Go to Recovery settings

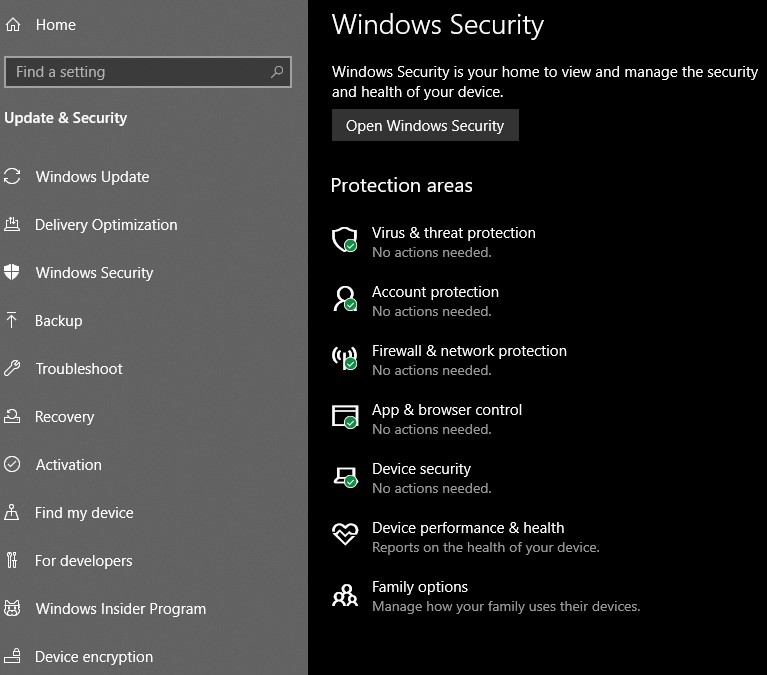pyautogui.click(x=65, y=416)
